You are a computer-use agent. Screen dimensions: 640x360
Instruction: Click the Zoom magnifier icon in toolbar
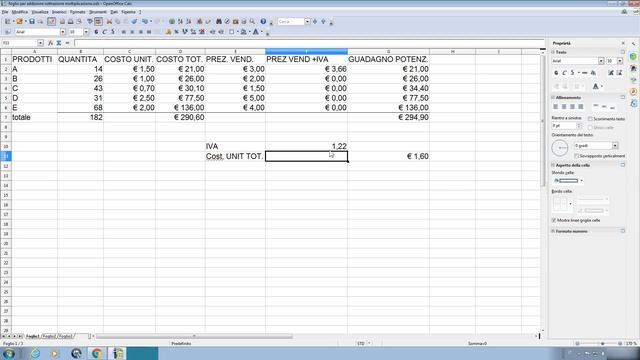tap(252, 21)
